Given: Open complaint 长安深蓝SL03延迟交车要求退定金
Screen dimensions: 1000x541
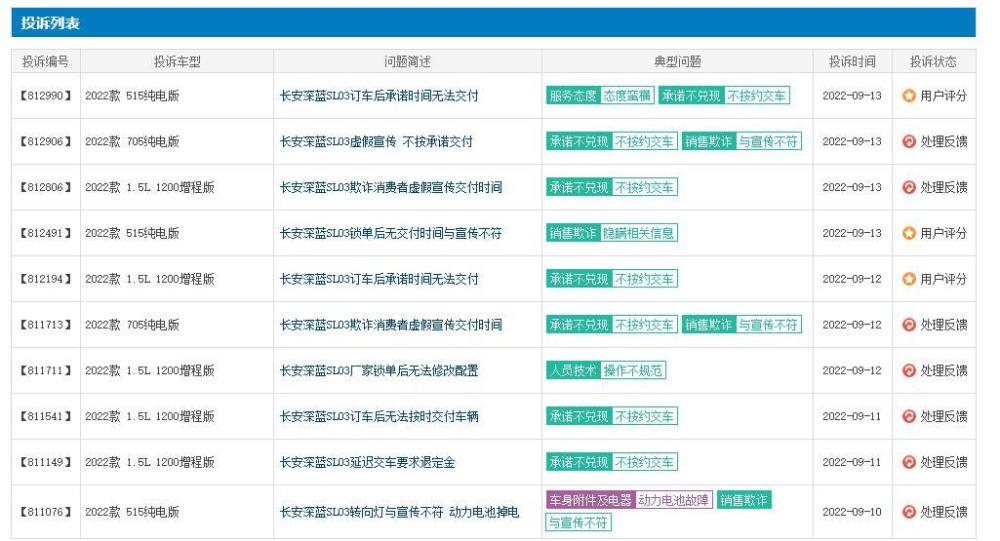Looking at the screenshot, I should pos(367,463).
